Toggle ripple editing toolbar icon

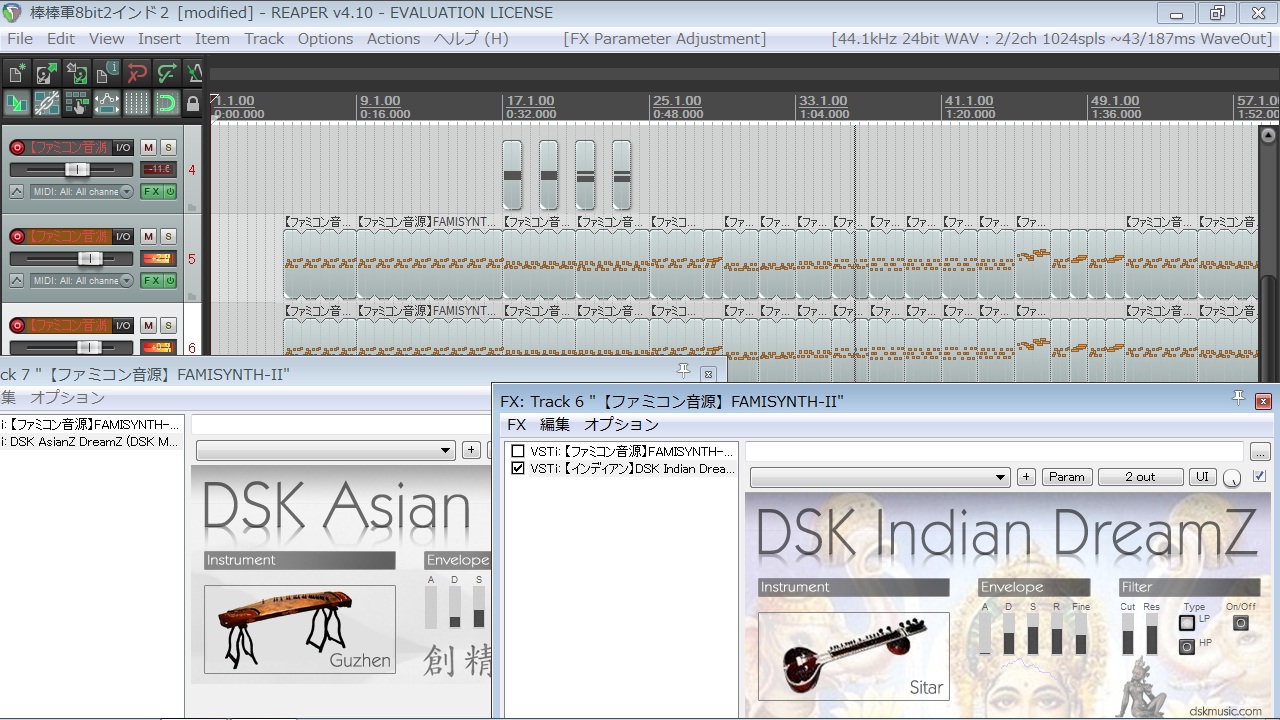point(77,103)
